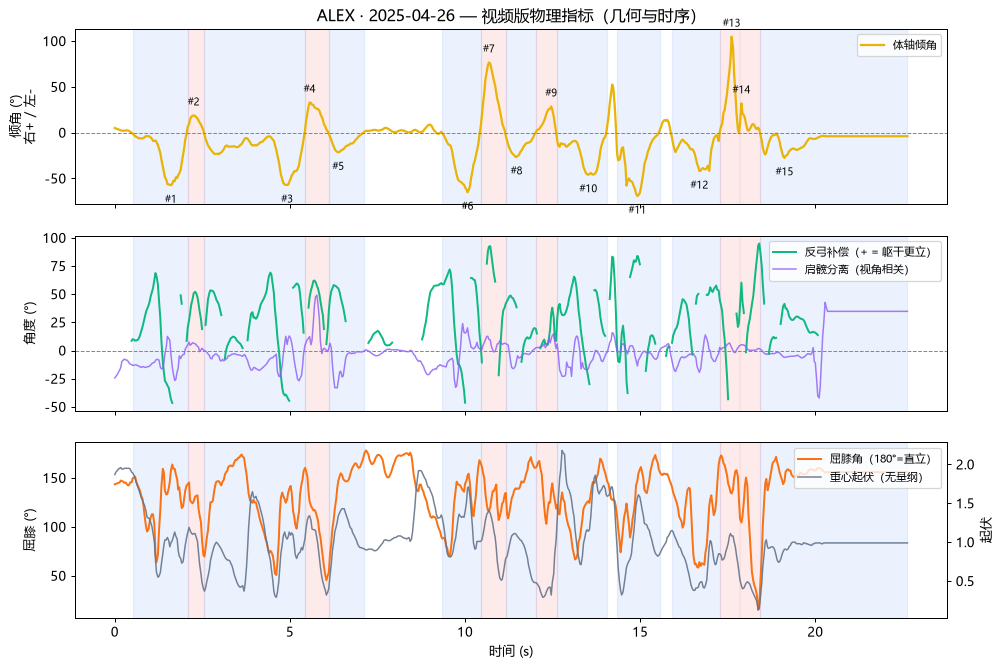This screenshot has width=1002, height=668.
Task: Select peak marker #15
Action: 784,171
